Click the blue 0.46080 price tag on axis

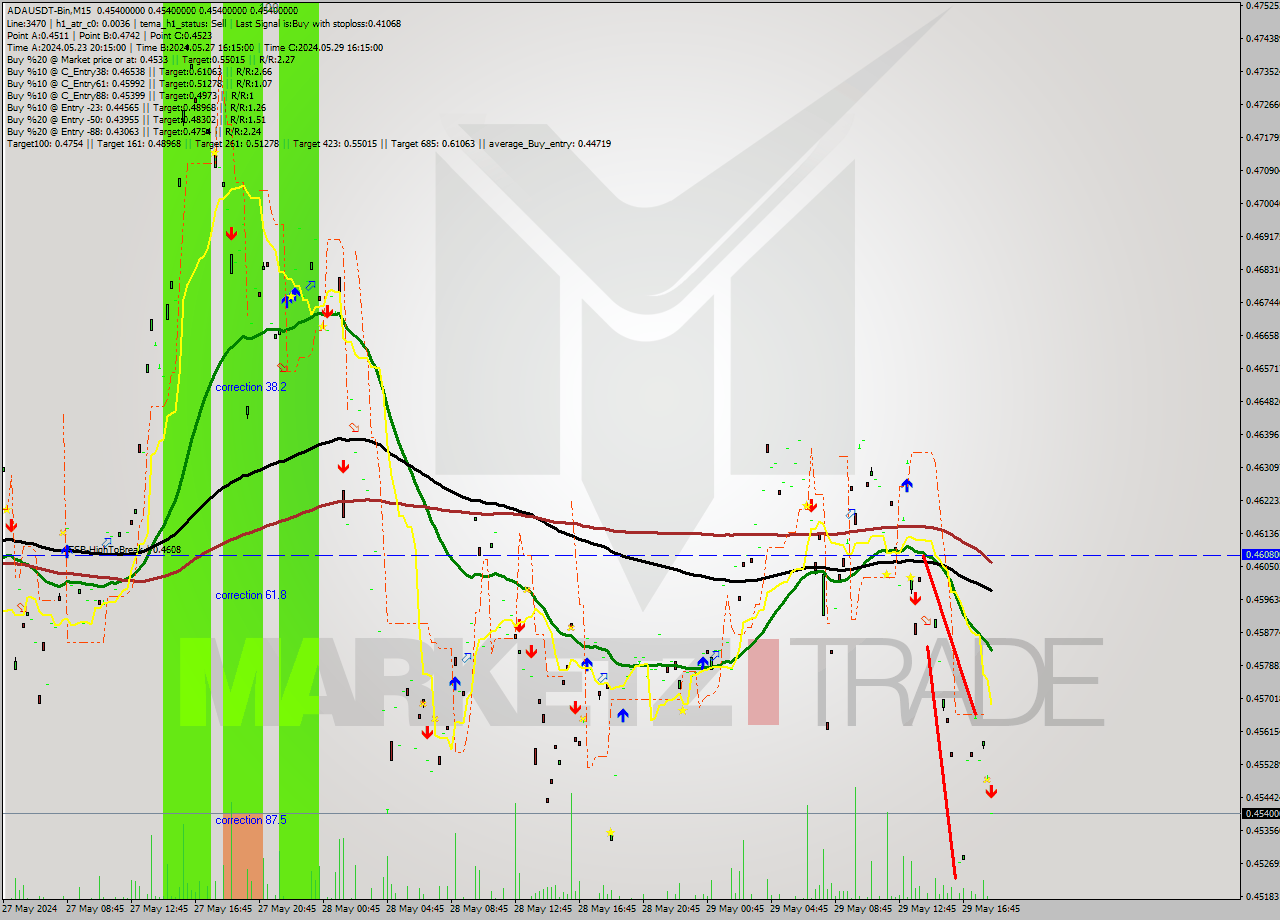coord(1259,554)
